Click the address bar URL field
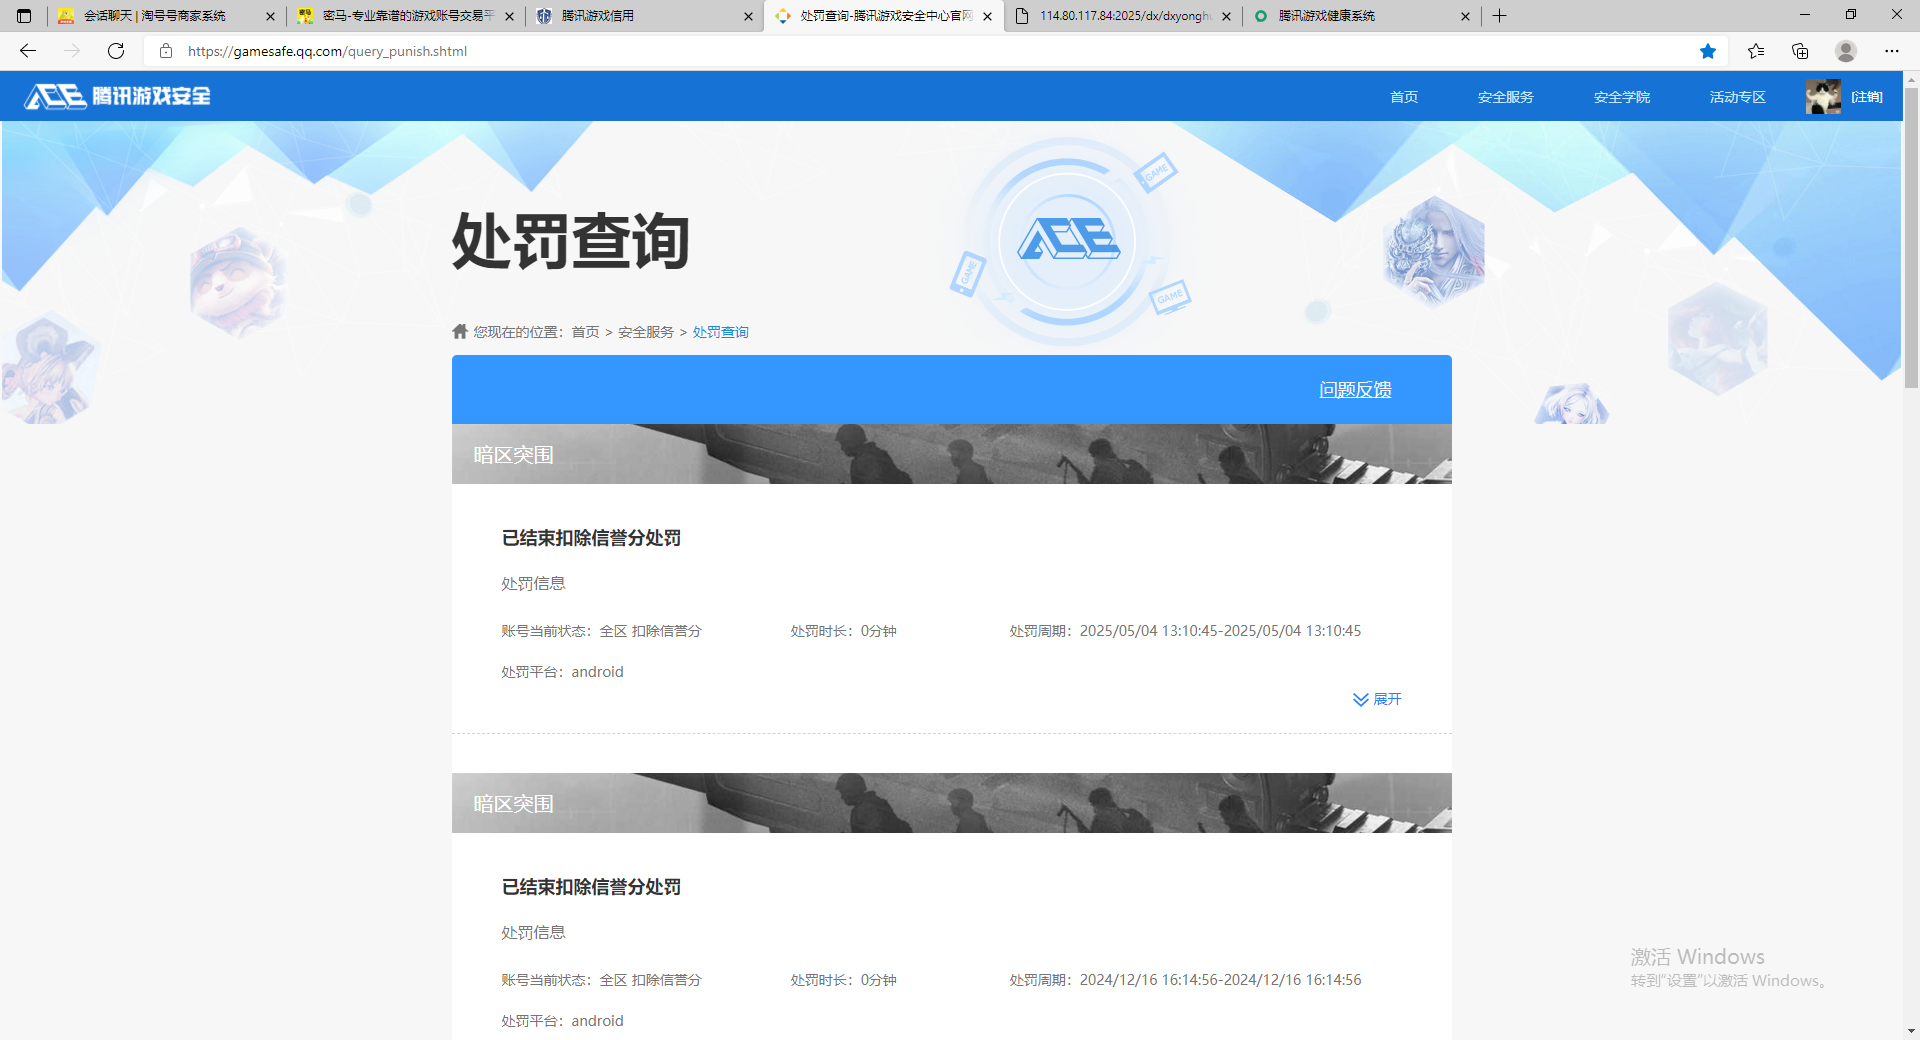1920x1040 pixels. coord(900,51)
